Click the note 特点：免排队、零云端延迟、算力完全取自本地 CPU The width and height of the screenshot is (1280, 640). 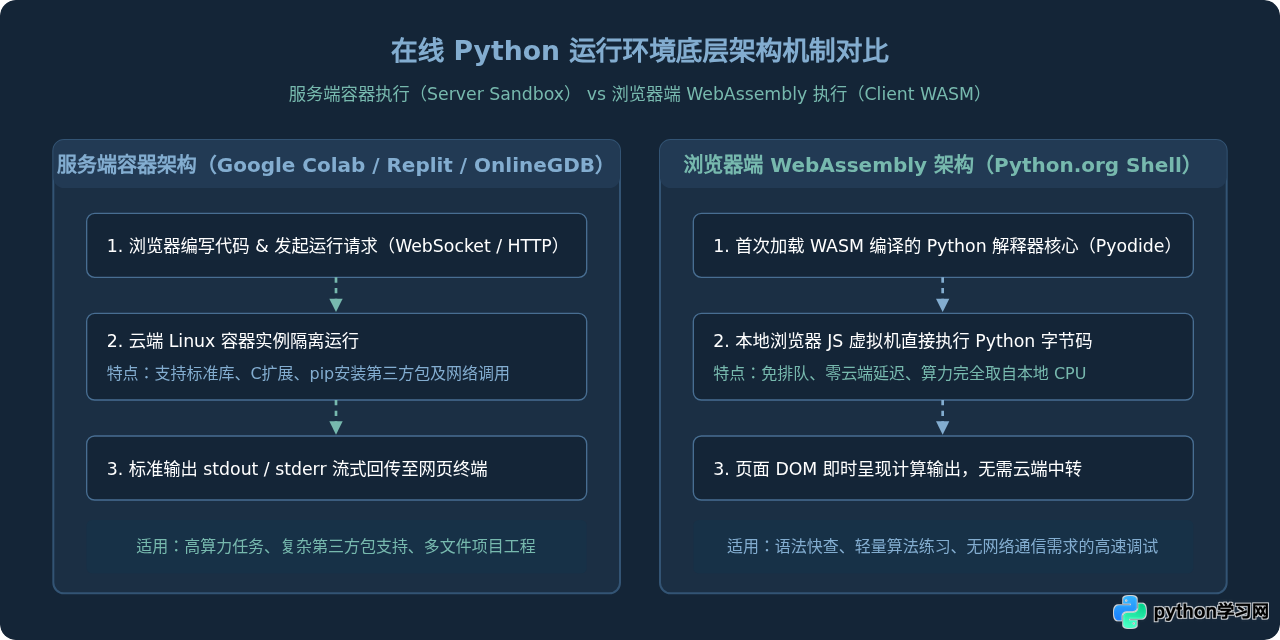900,374
